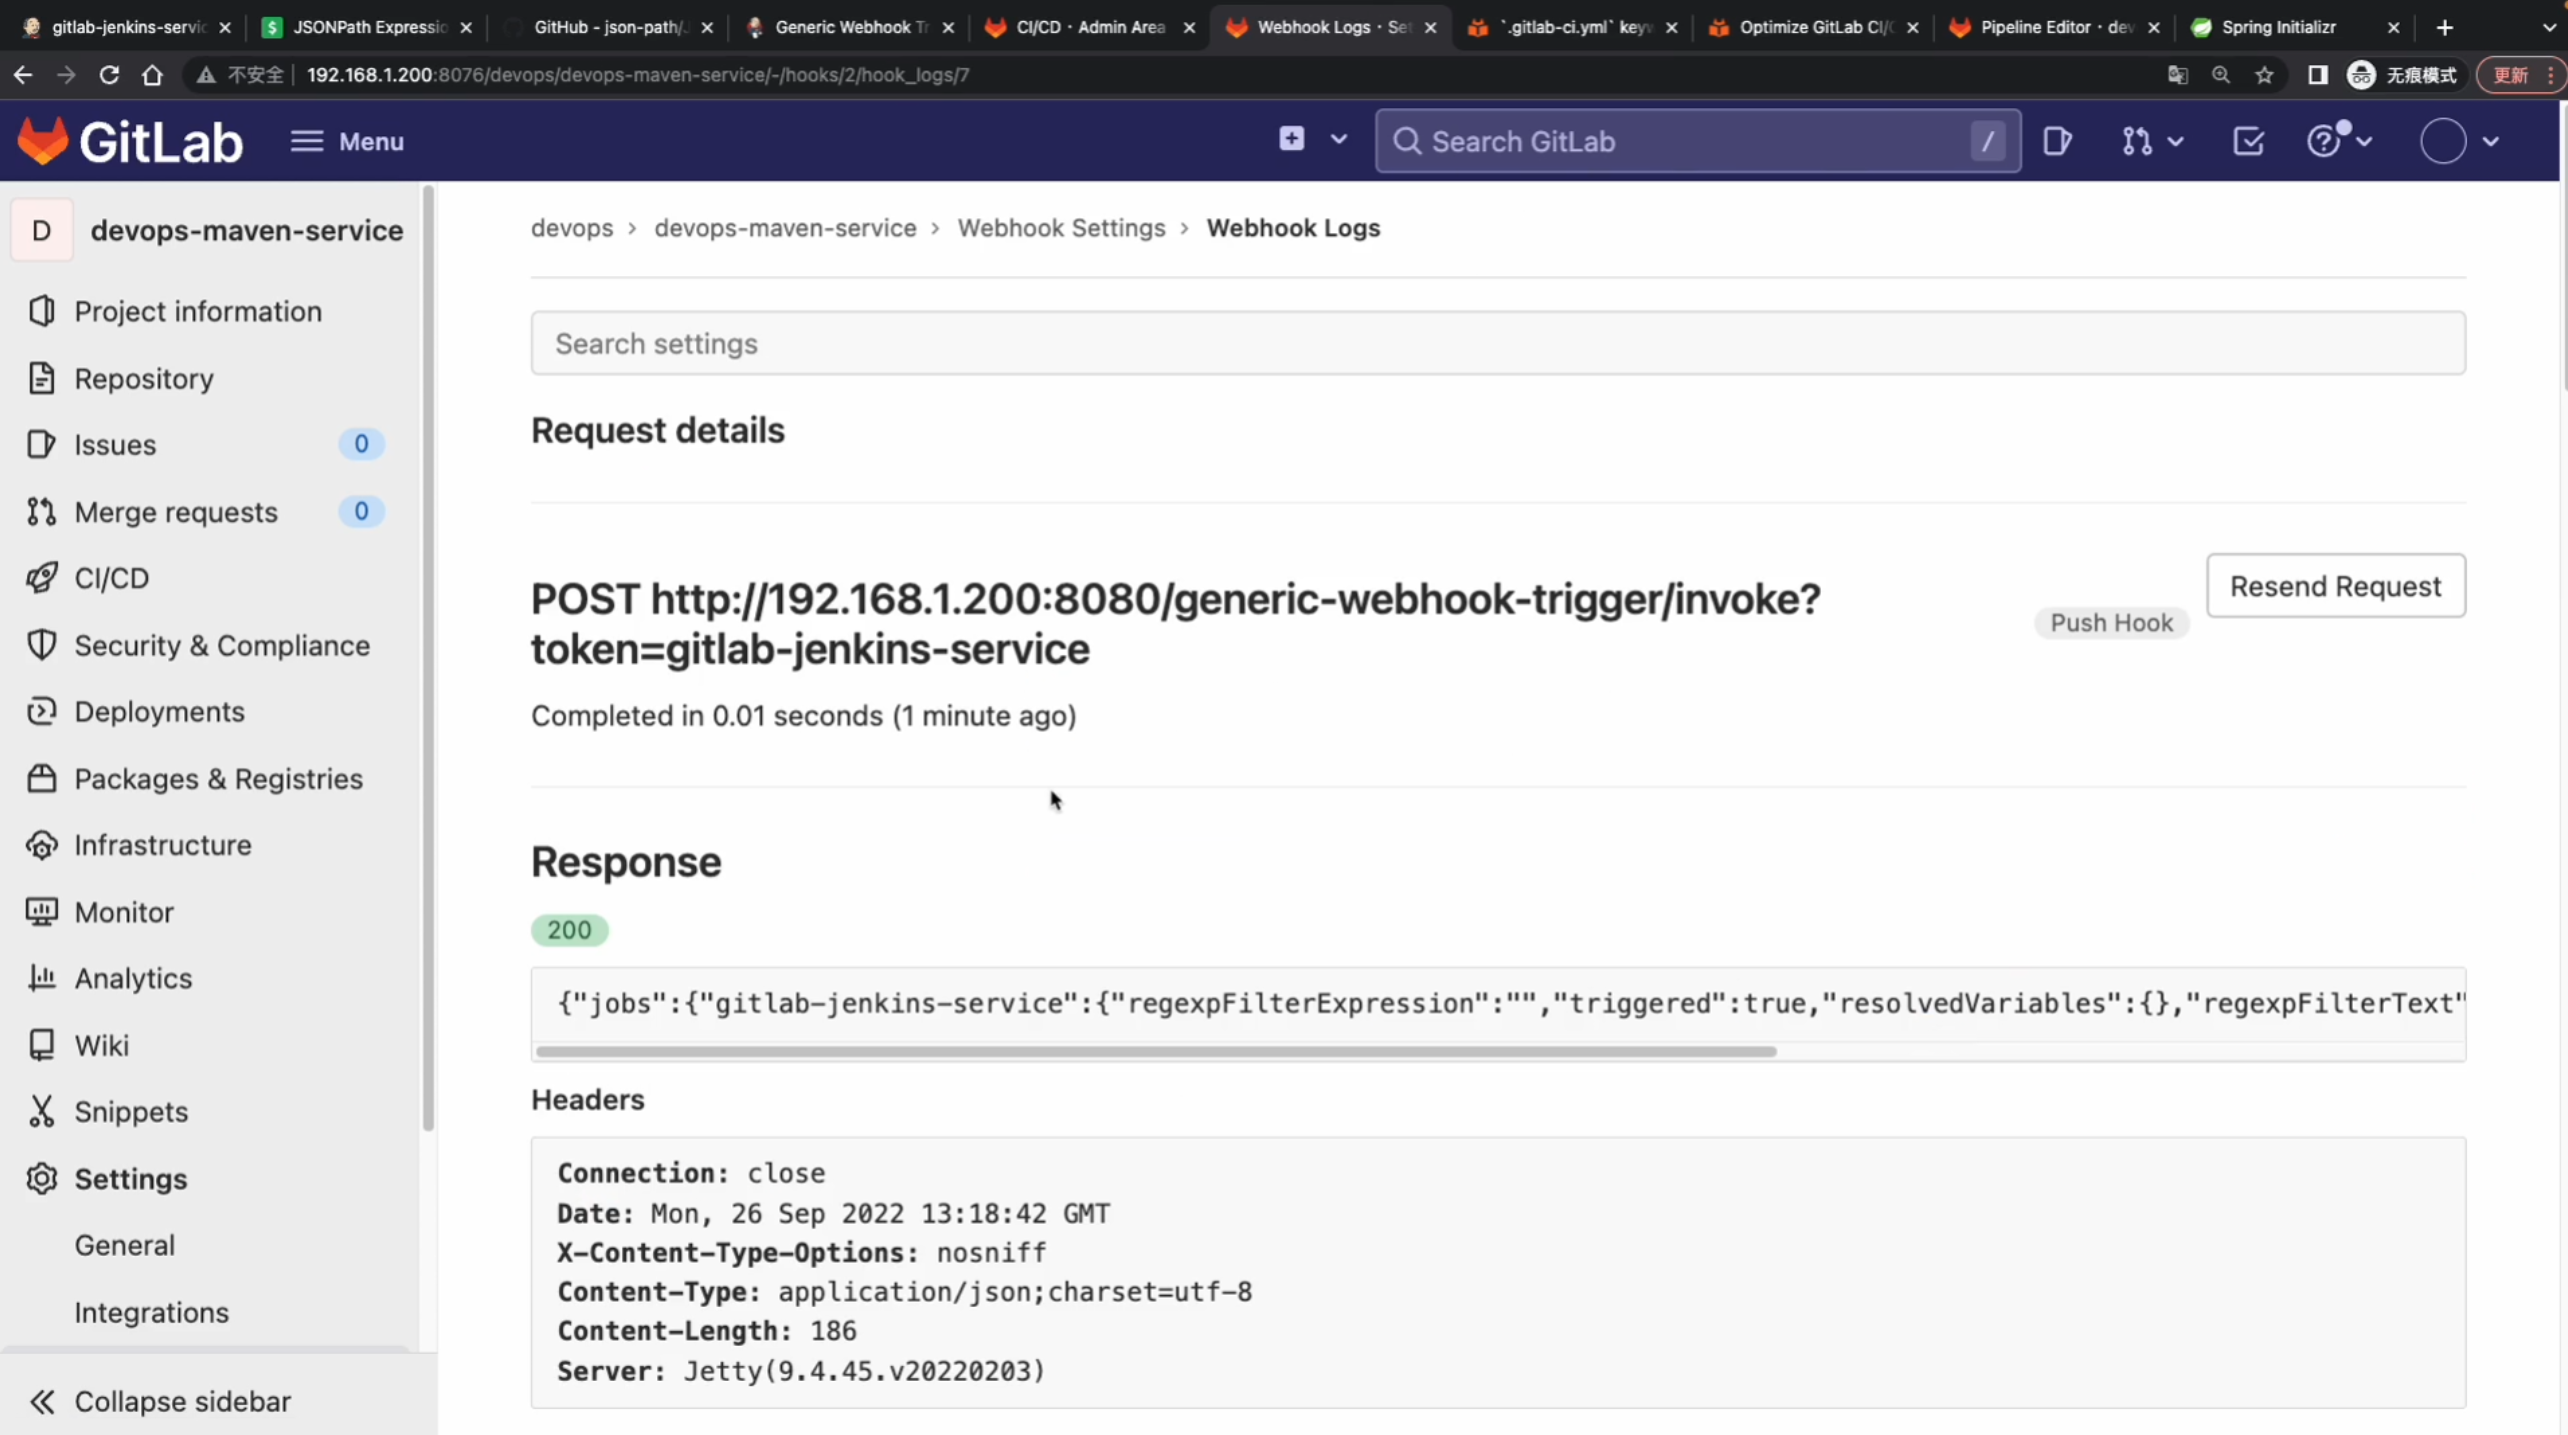Click the project avatar letter D
This screenshot has height=1435, width=2568.
tap(41, 230)
